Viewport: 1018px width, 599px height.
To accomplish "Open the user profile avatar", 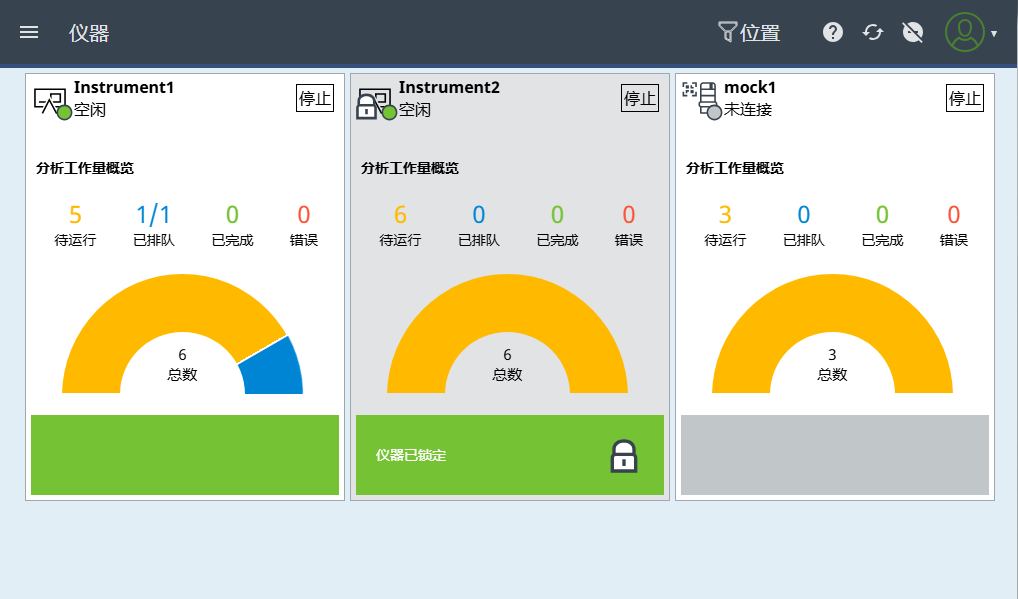I will 964,32.
